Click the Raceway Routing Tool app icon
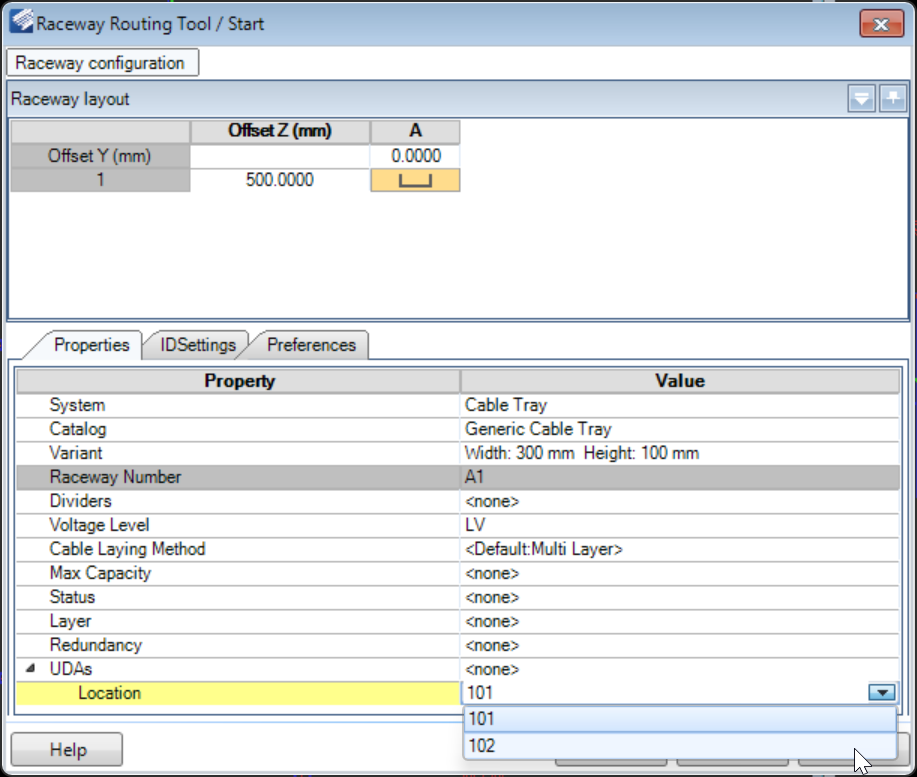The height and width of the screenshot is (777, 917). (x=22, y=22)
